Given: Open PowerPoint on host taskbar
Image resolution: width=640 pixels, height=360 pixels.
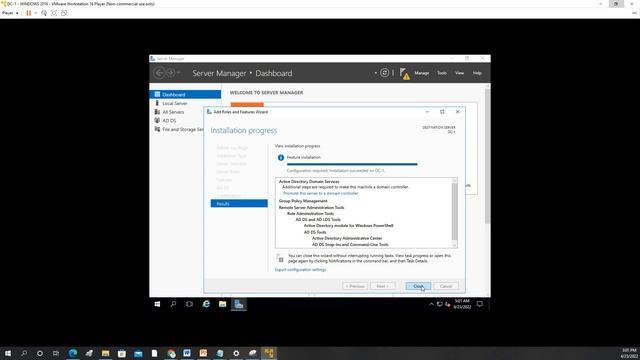Looking at the screenshot, I should pos(203,353).
